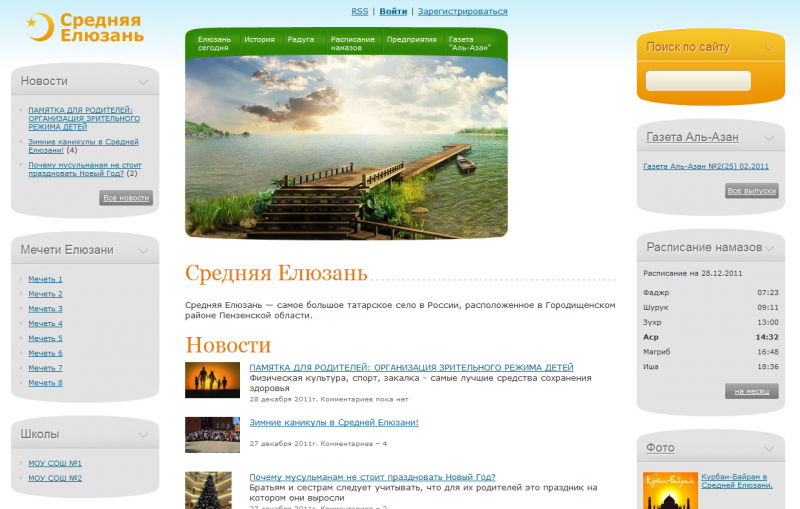Viewport: 800px width, 509px height.
Task: Click the crescent moon site logo
Action: [40, 27]
